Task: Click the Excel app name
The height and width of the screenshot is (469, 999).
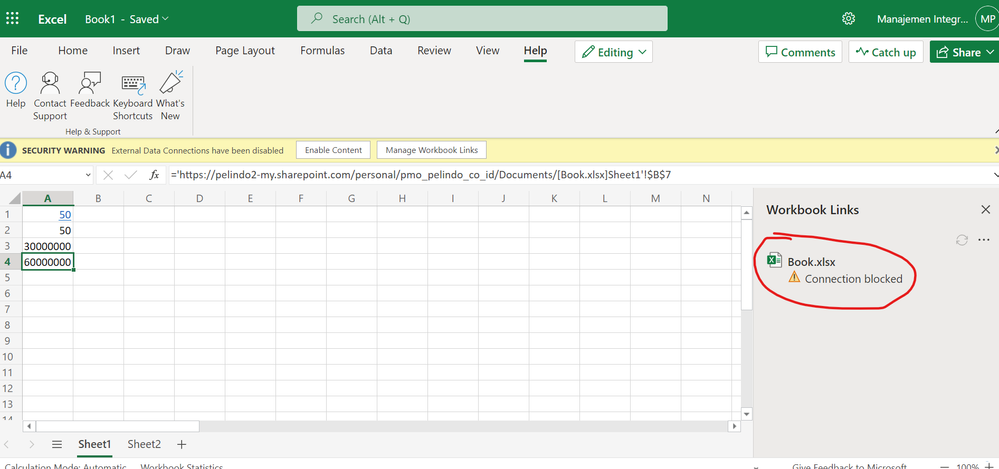Action: [x=52, y=19]
